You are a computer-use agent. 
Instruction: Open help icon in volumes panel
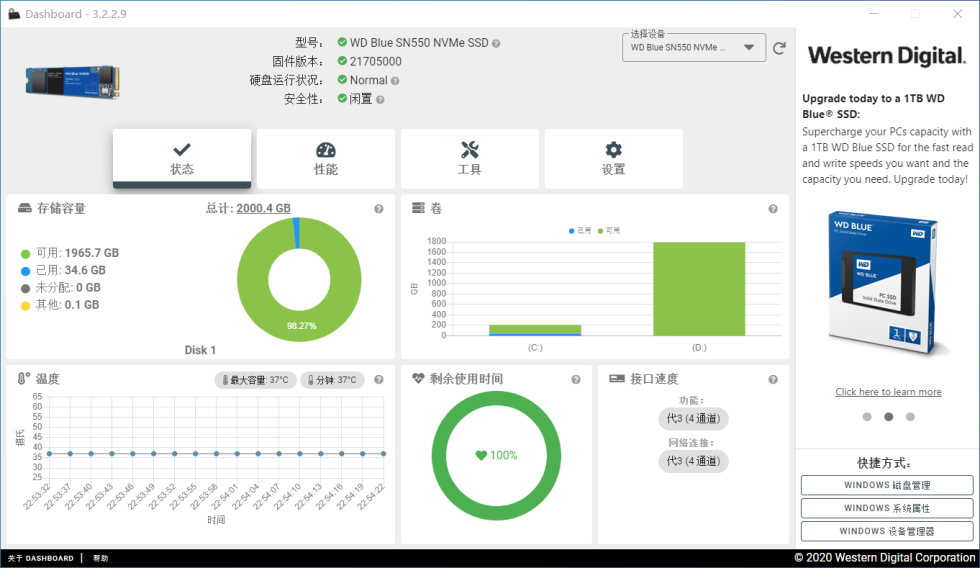(x=773, y=209)
